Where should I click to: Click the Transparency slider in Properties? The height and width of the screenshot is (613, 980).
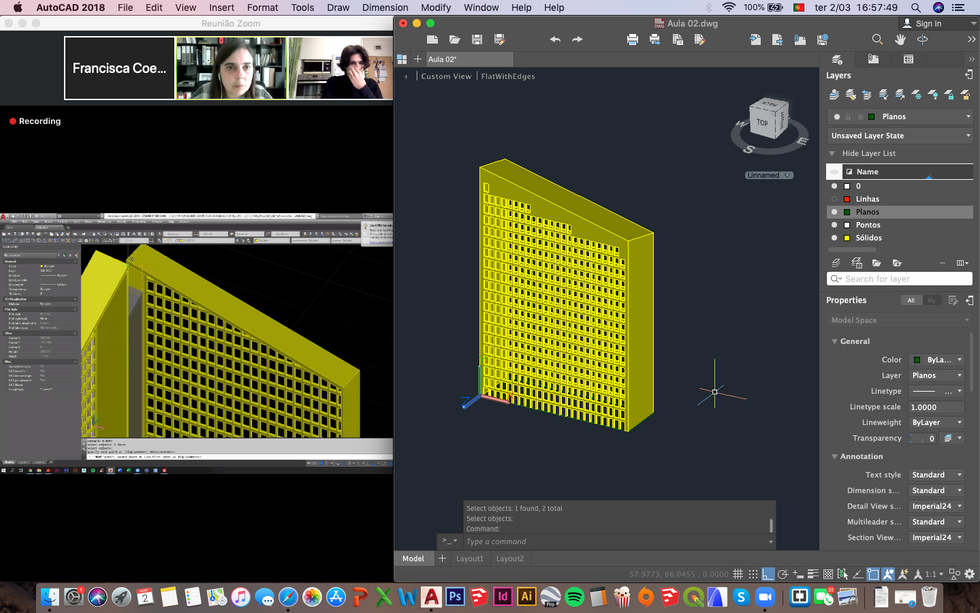pos(922,438)
